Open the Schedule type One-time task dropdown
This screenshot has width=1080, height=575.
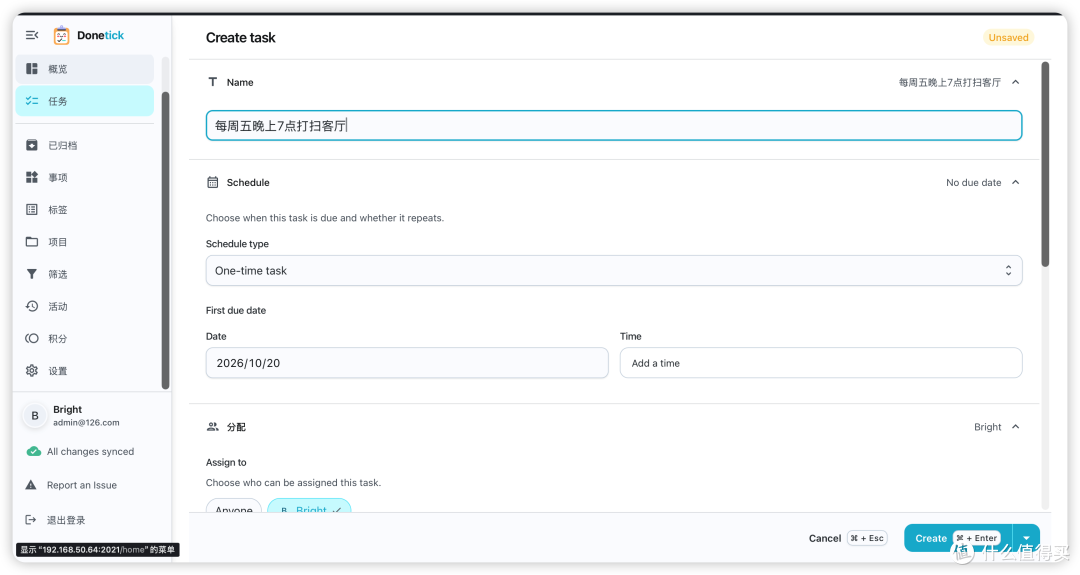click(x=614, y=271)
